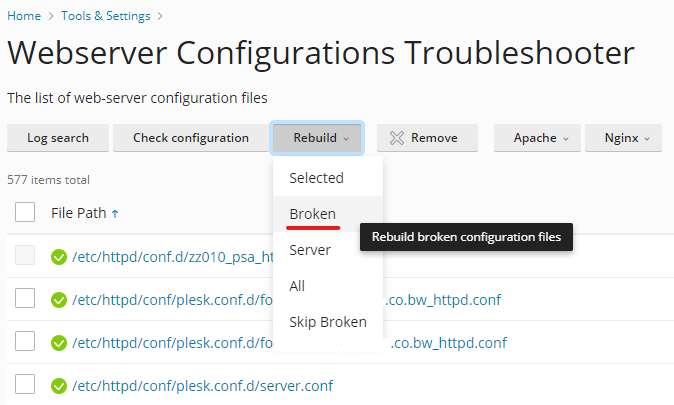Click the green status icon beside server.conf
Screen dimensions: 674x405
pos(59,385)
